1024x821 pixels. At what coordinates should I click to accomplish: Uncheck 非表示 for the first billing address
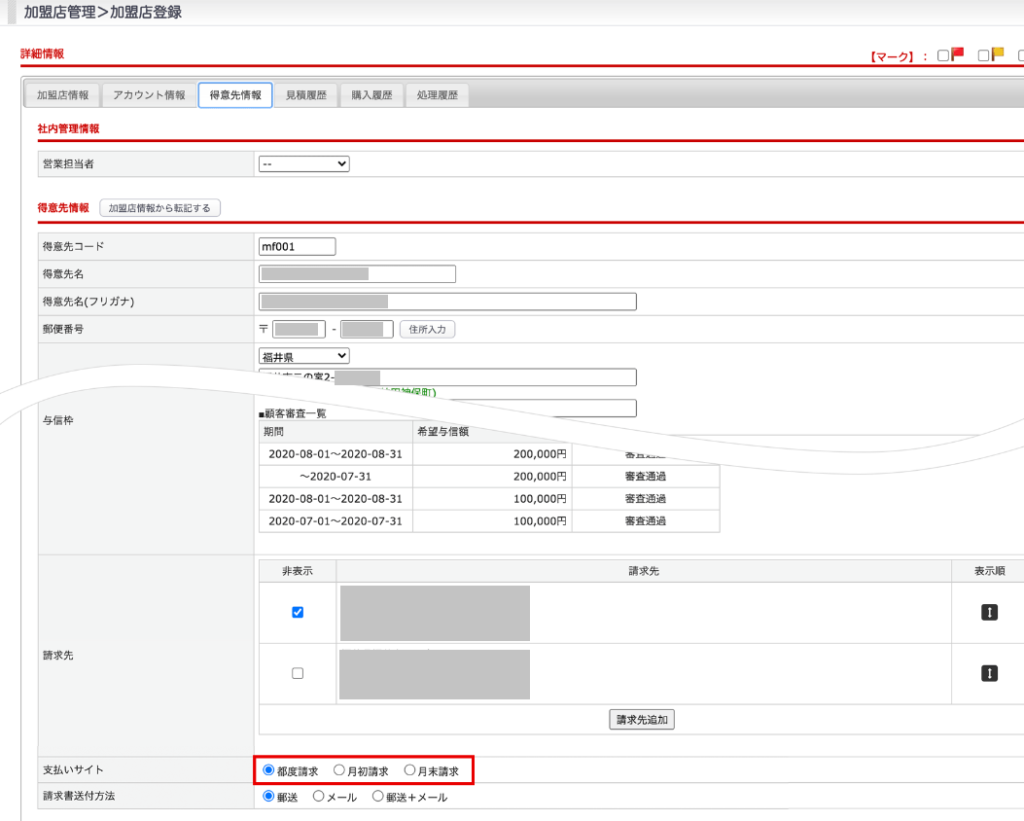297,613
